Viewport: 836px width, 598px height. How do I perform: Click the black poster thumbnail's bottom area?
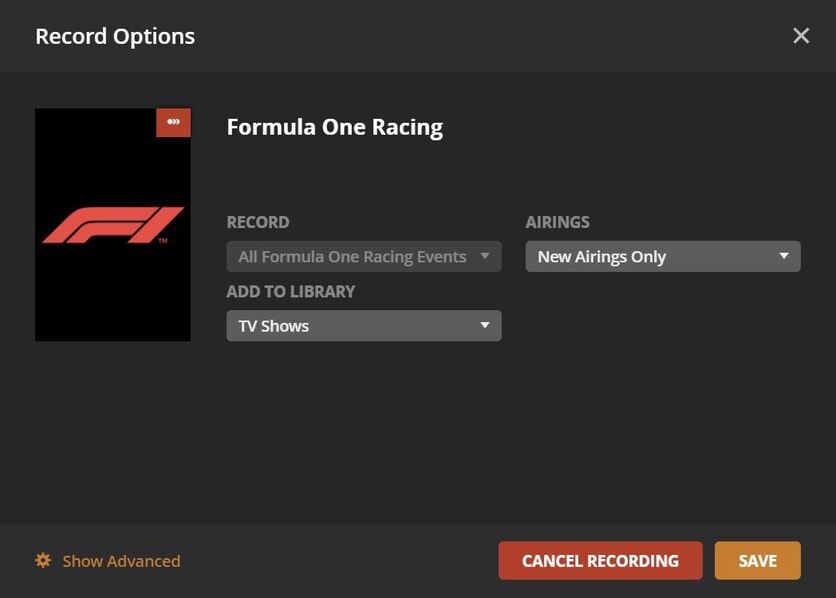(112, 310)
